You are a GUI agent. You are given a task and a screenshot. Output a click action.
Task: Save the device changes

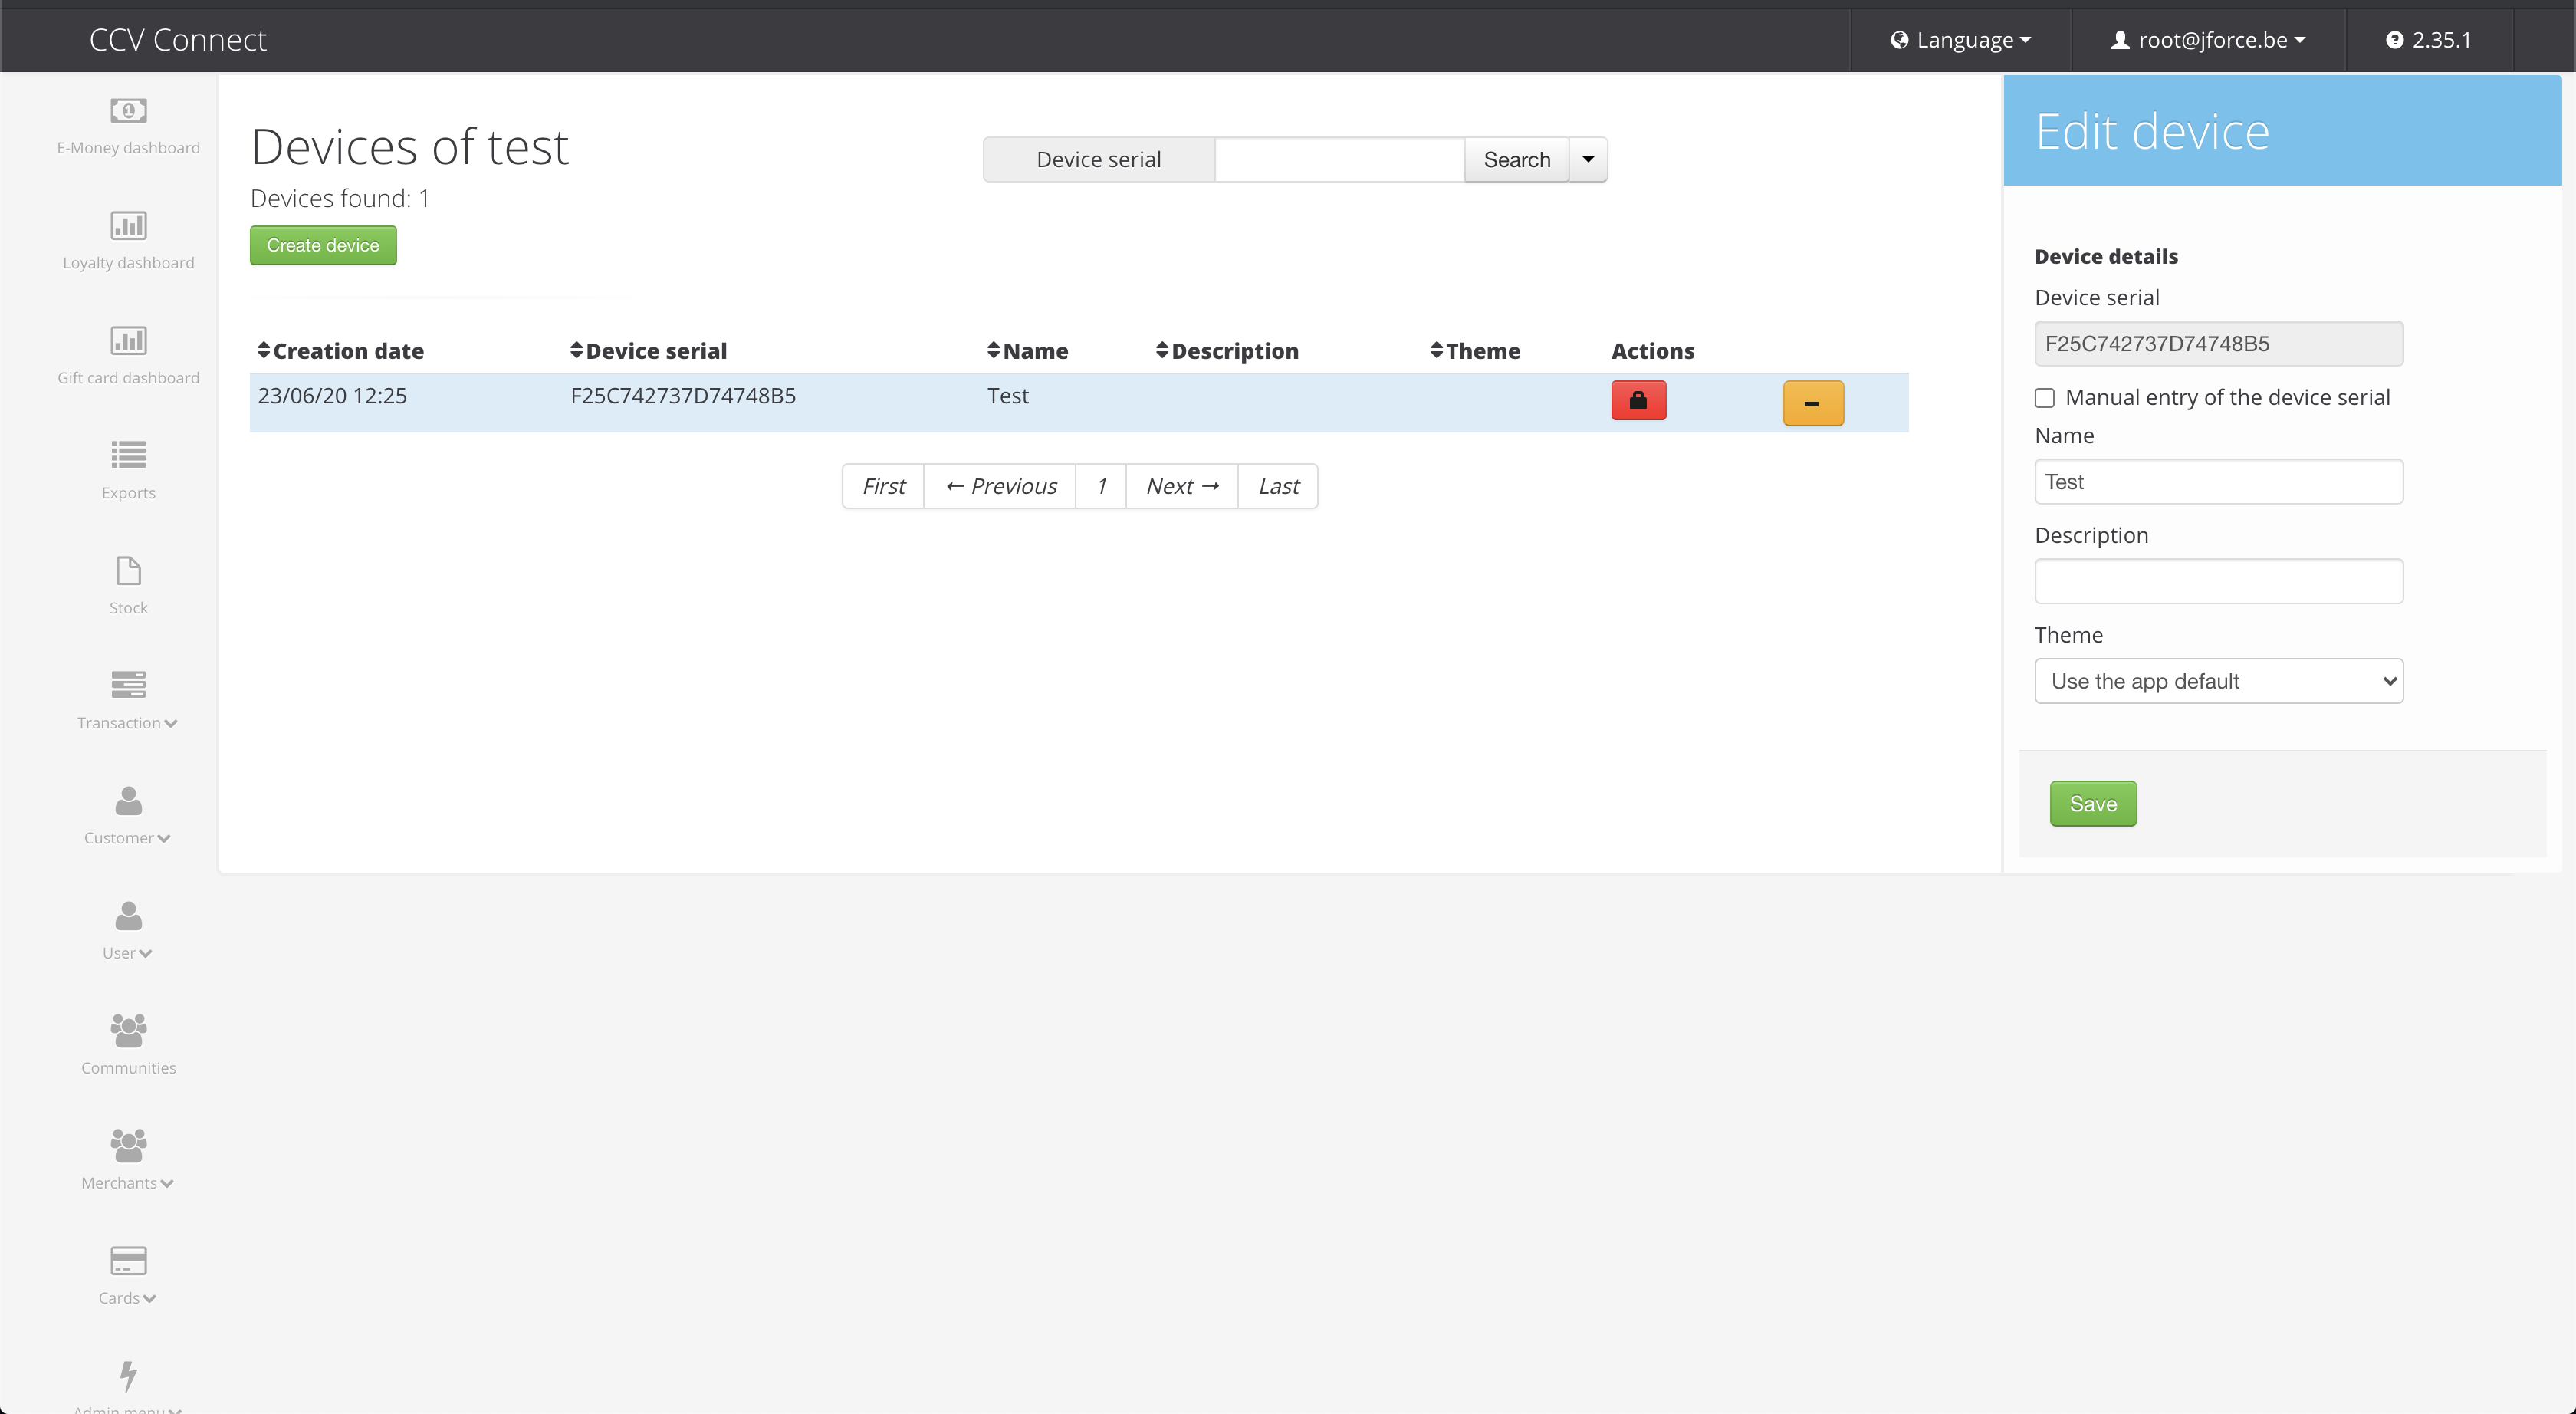2092,804
